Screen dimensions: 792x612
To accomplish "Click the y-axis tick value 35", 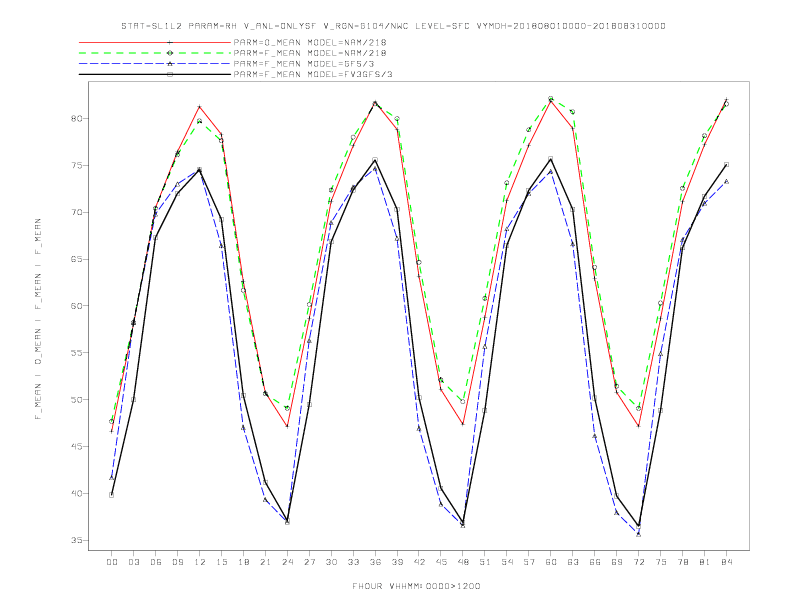I will pyautogui.click(x=76, y=540).
